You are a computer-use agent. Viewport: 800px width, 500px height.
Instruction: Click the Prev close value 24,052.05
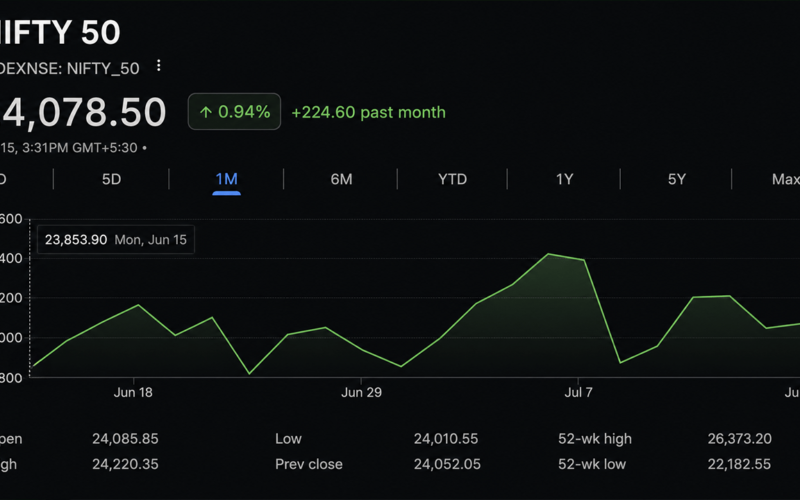tap(447, 464)
